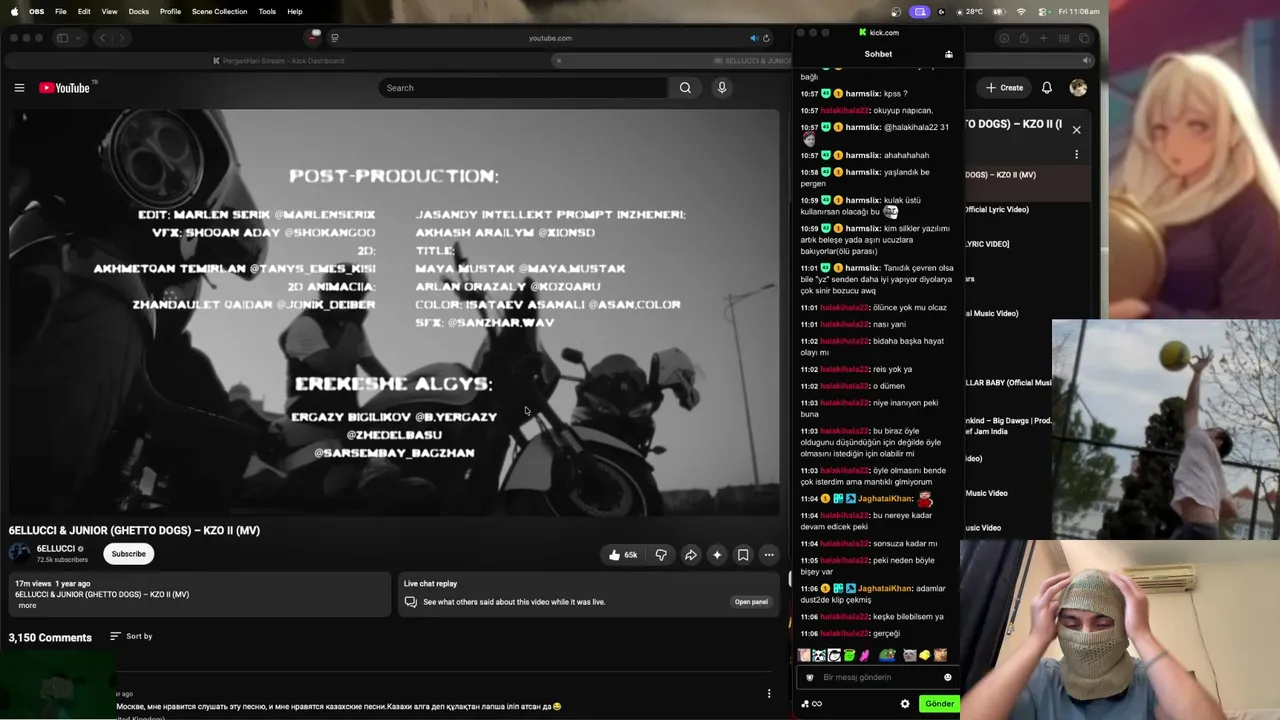Click the Sohbet chat header
Viewport: 1280px width, 720px height.
pyautogui.click(x=878, y=54)
